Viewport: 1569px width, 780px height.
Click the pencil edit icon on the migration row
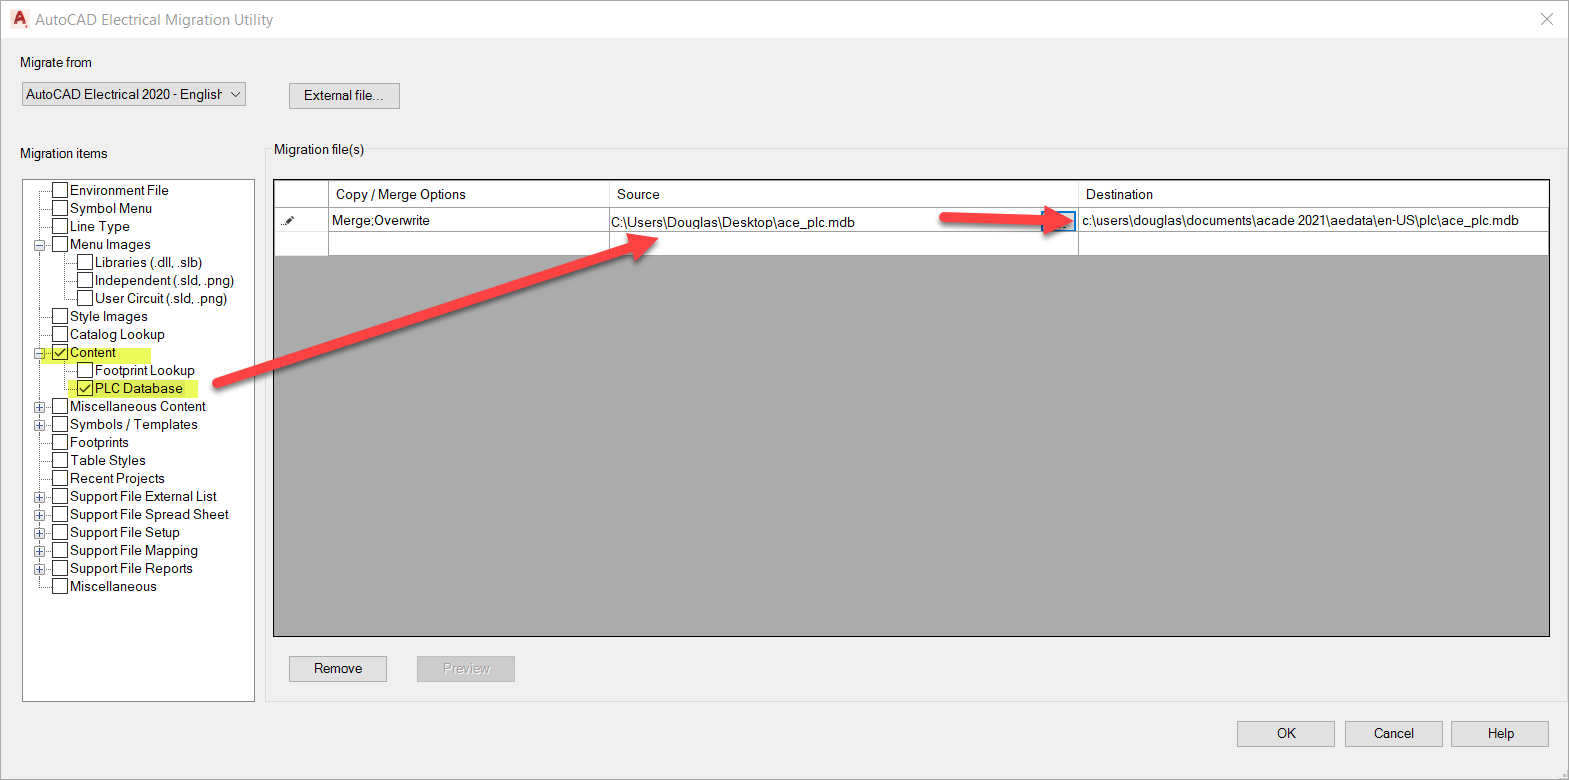click(x=289, y=221)
